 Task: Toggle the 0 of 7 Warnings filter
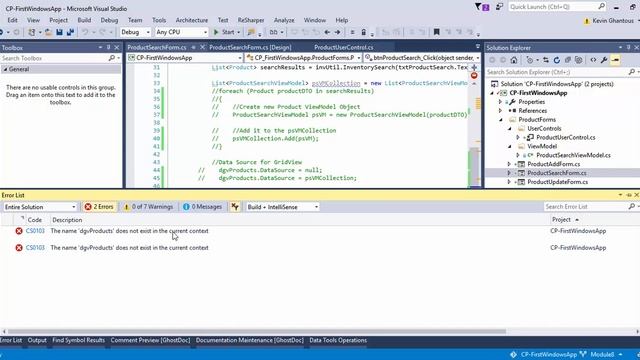(149, 207)
